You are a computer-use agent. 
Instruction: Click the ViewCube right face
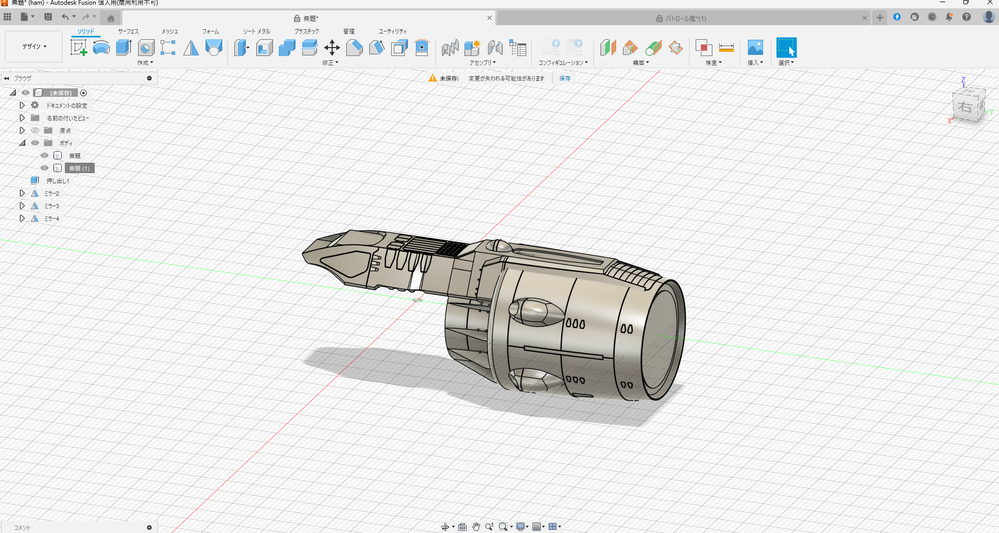tap(967, 107)
